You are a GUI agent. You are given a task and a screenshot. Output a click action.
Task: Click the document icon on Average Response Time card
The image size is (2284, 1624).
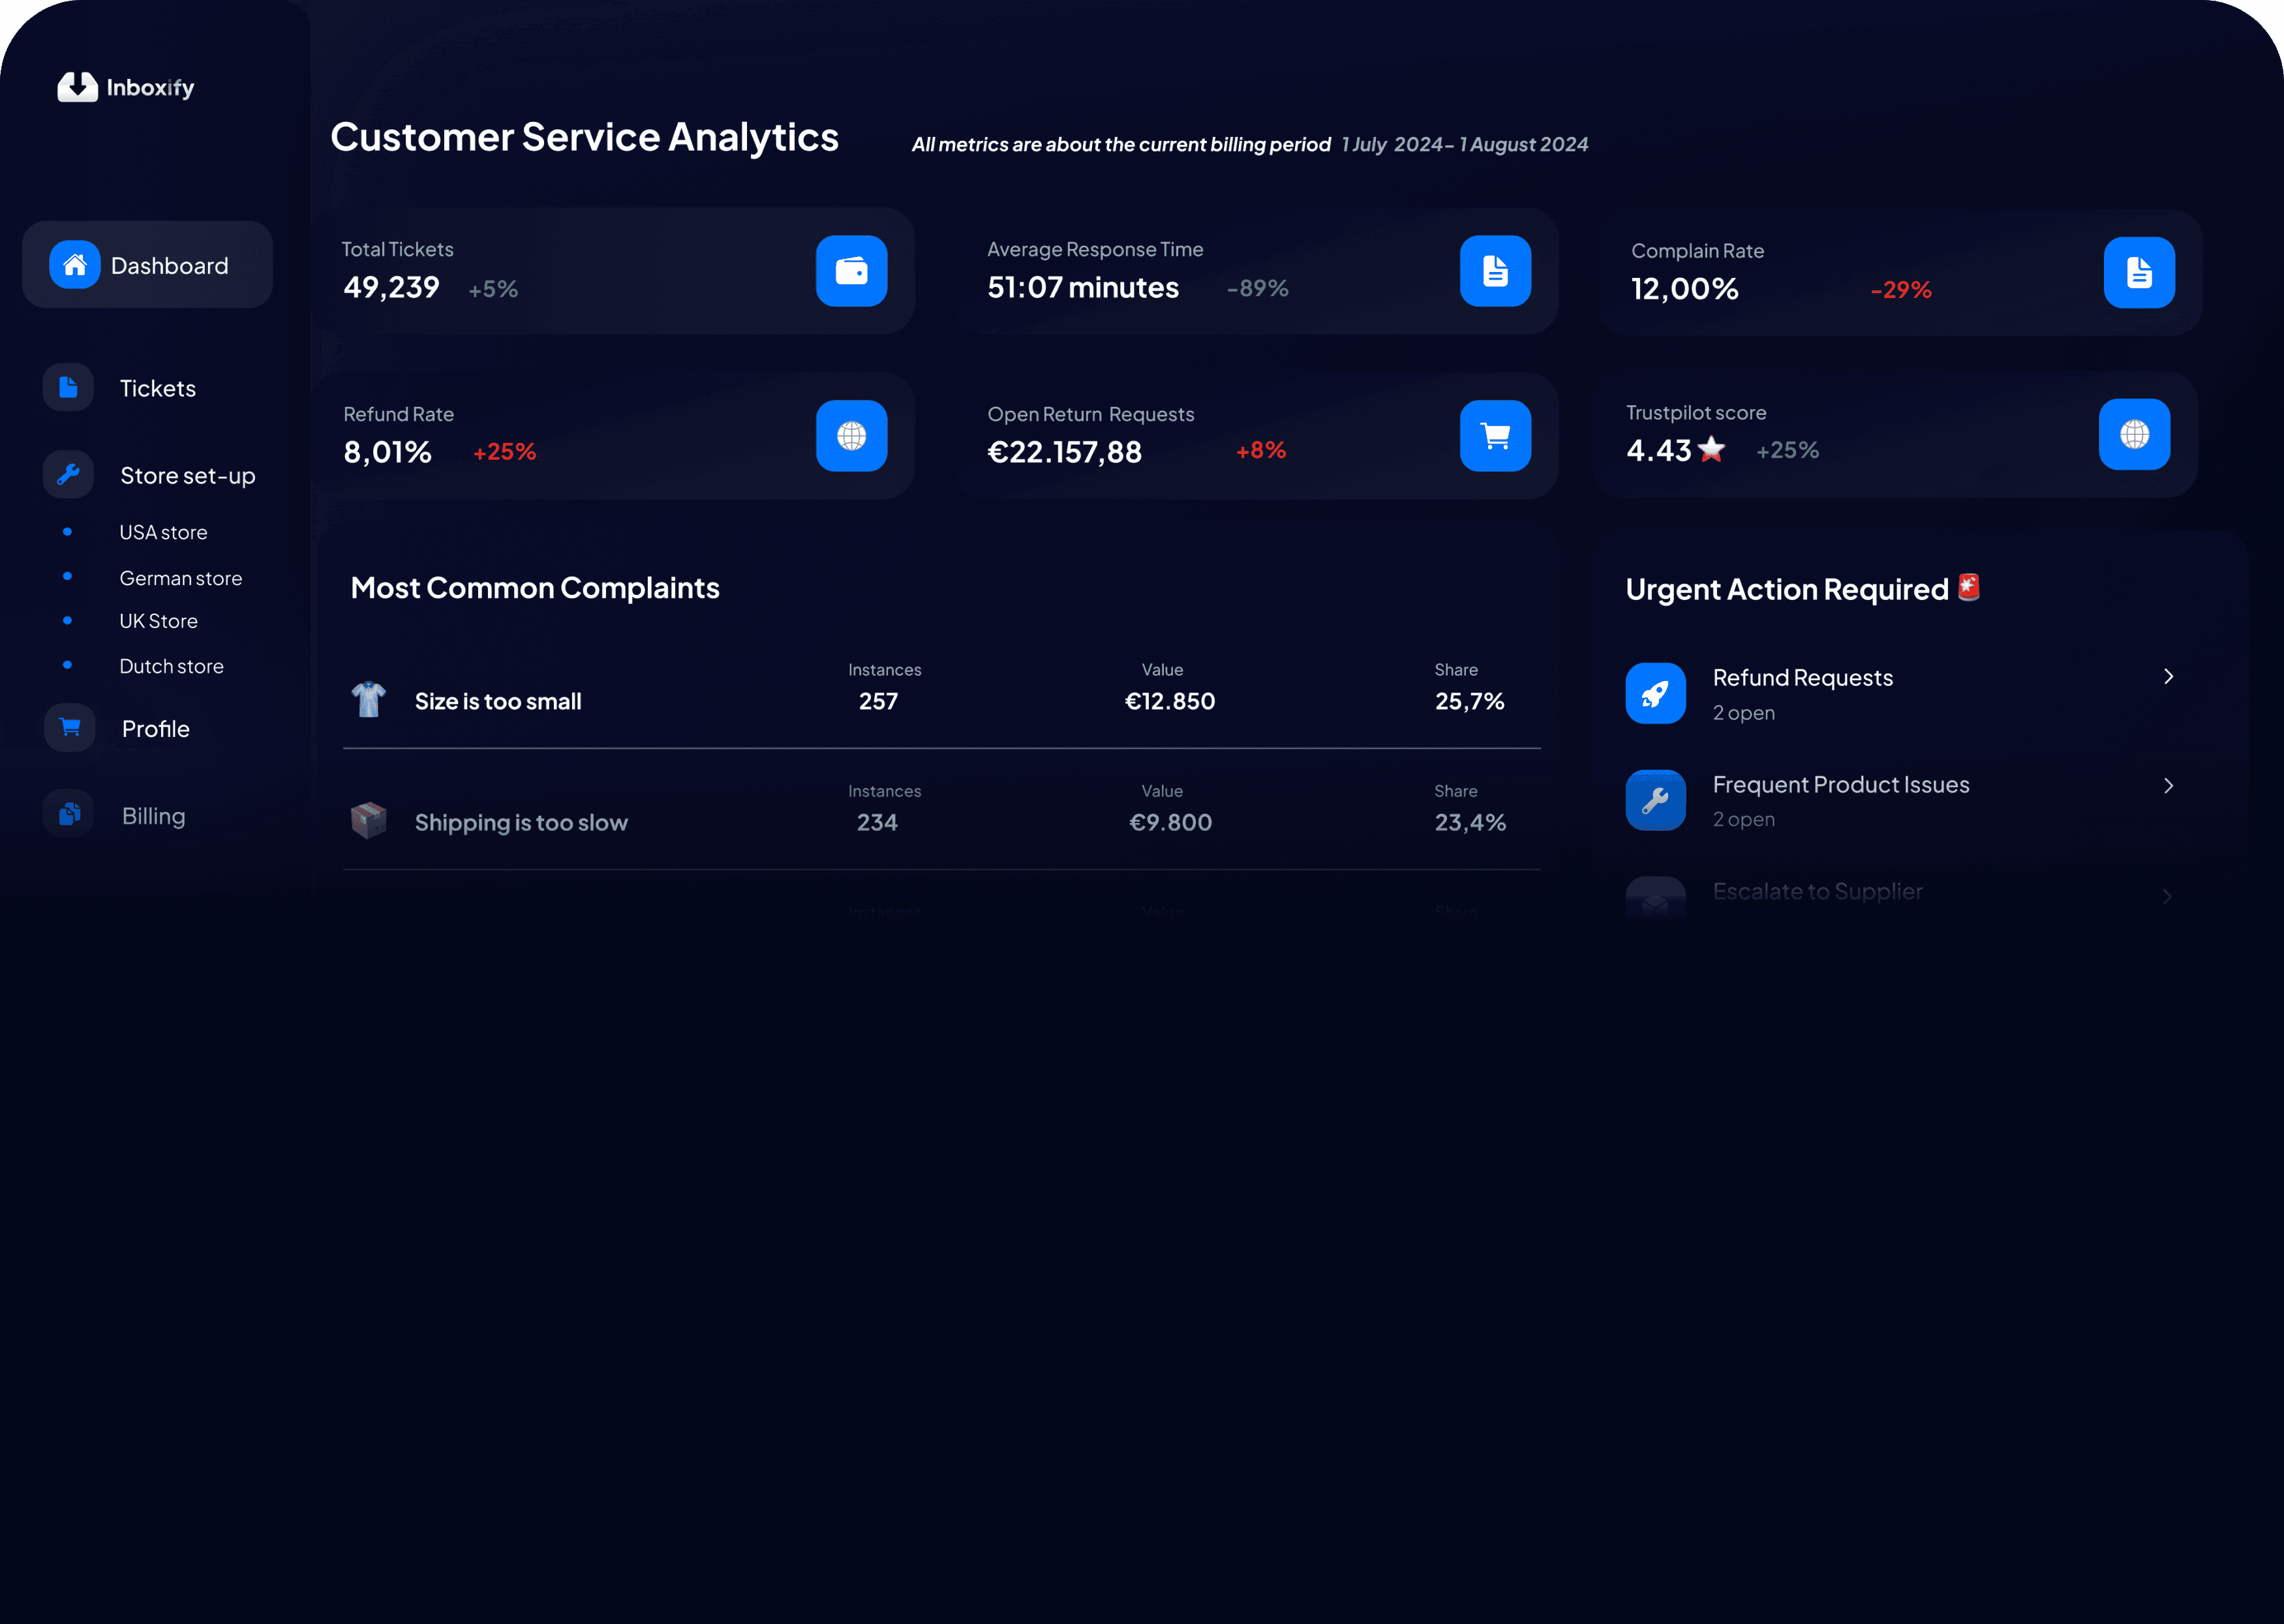pyautogui.click(x=1495, y=271)
